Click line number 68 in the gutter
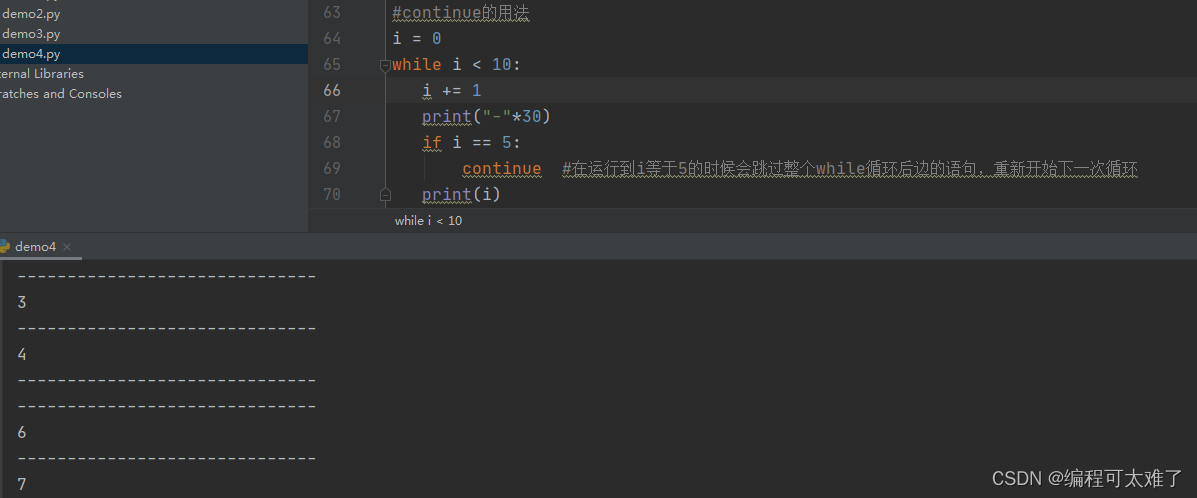 coord(332,142)
